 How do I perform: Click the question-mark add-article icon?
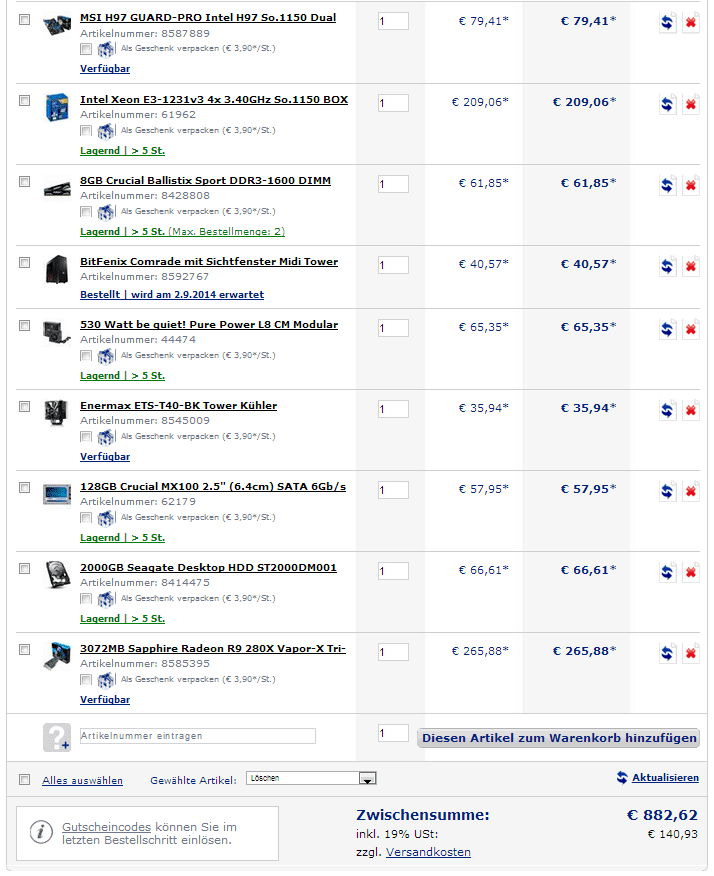57,737
